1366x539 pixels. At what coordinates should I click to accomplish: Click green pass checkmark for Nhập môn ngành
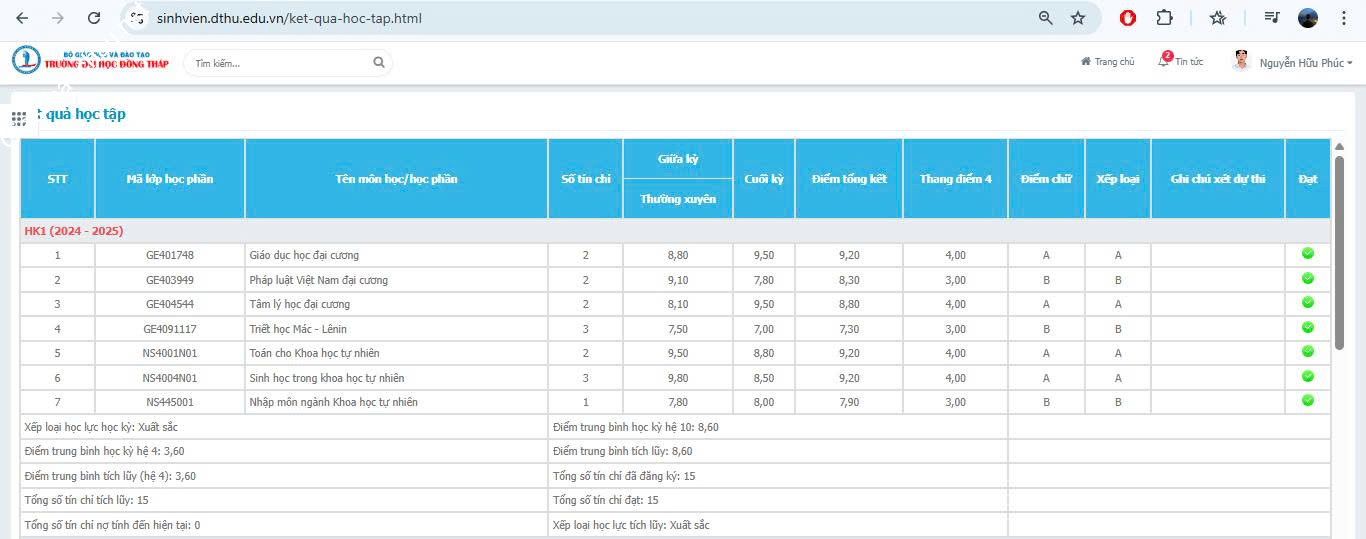[x=1307, y=401]
